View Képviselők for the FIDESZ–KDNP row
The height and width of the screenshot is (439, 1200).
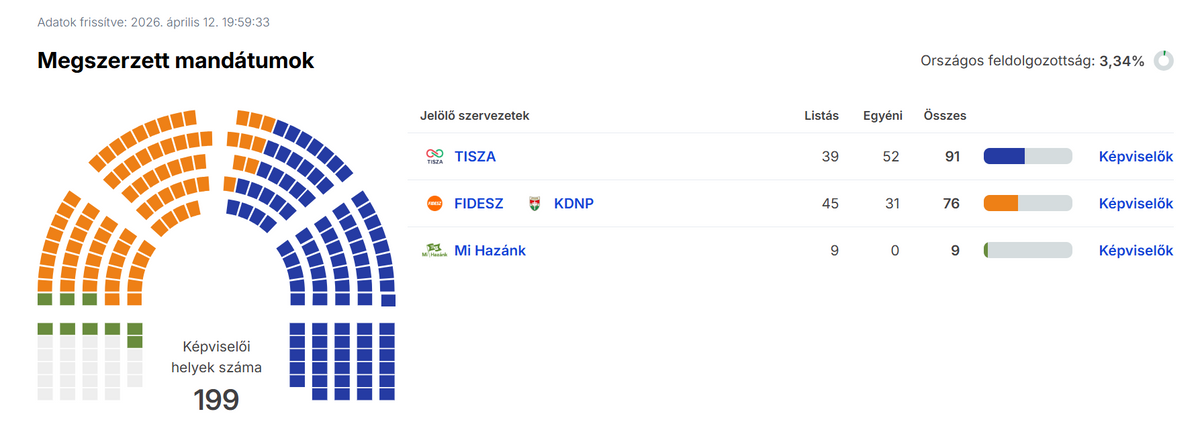1135,204
